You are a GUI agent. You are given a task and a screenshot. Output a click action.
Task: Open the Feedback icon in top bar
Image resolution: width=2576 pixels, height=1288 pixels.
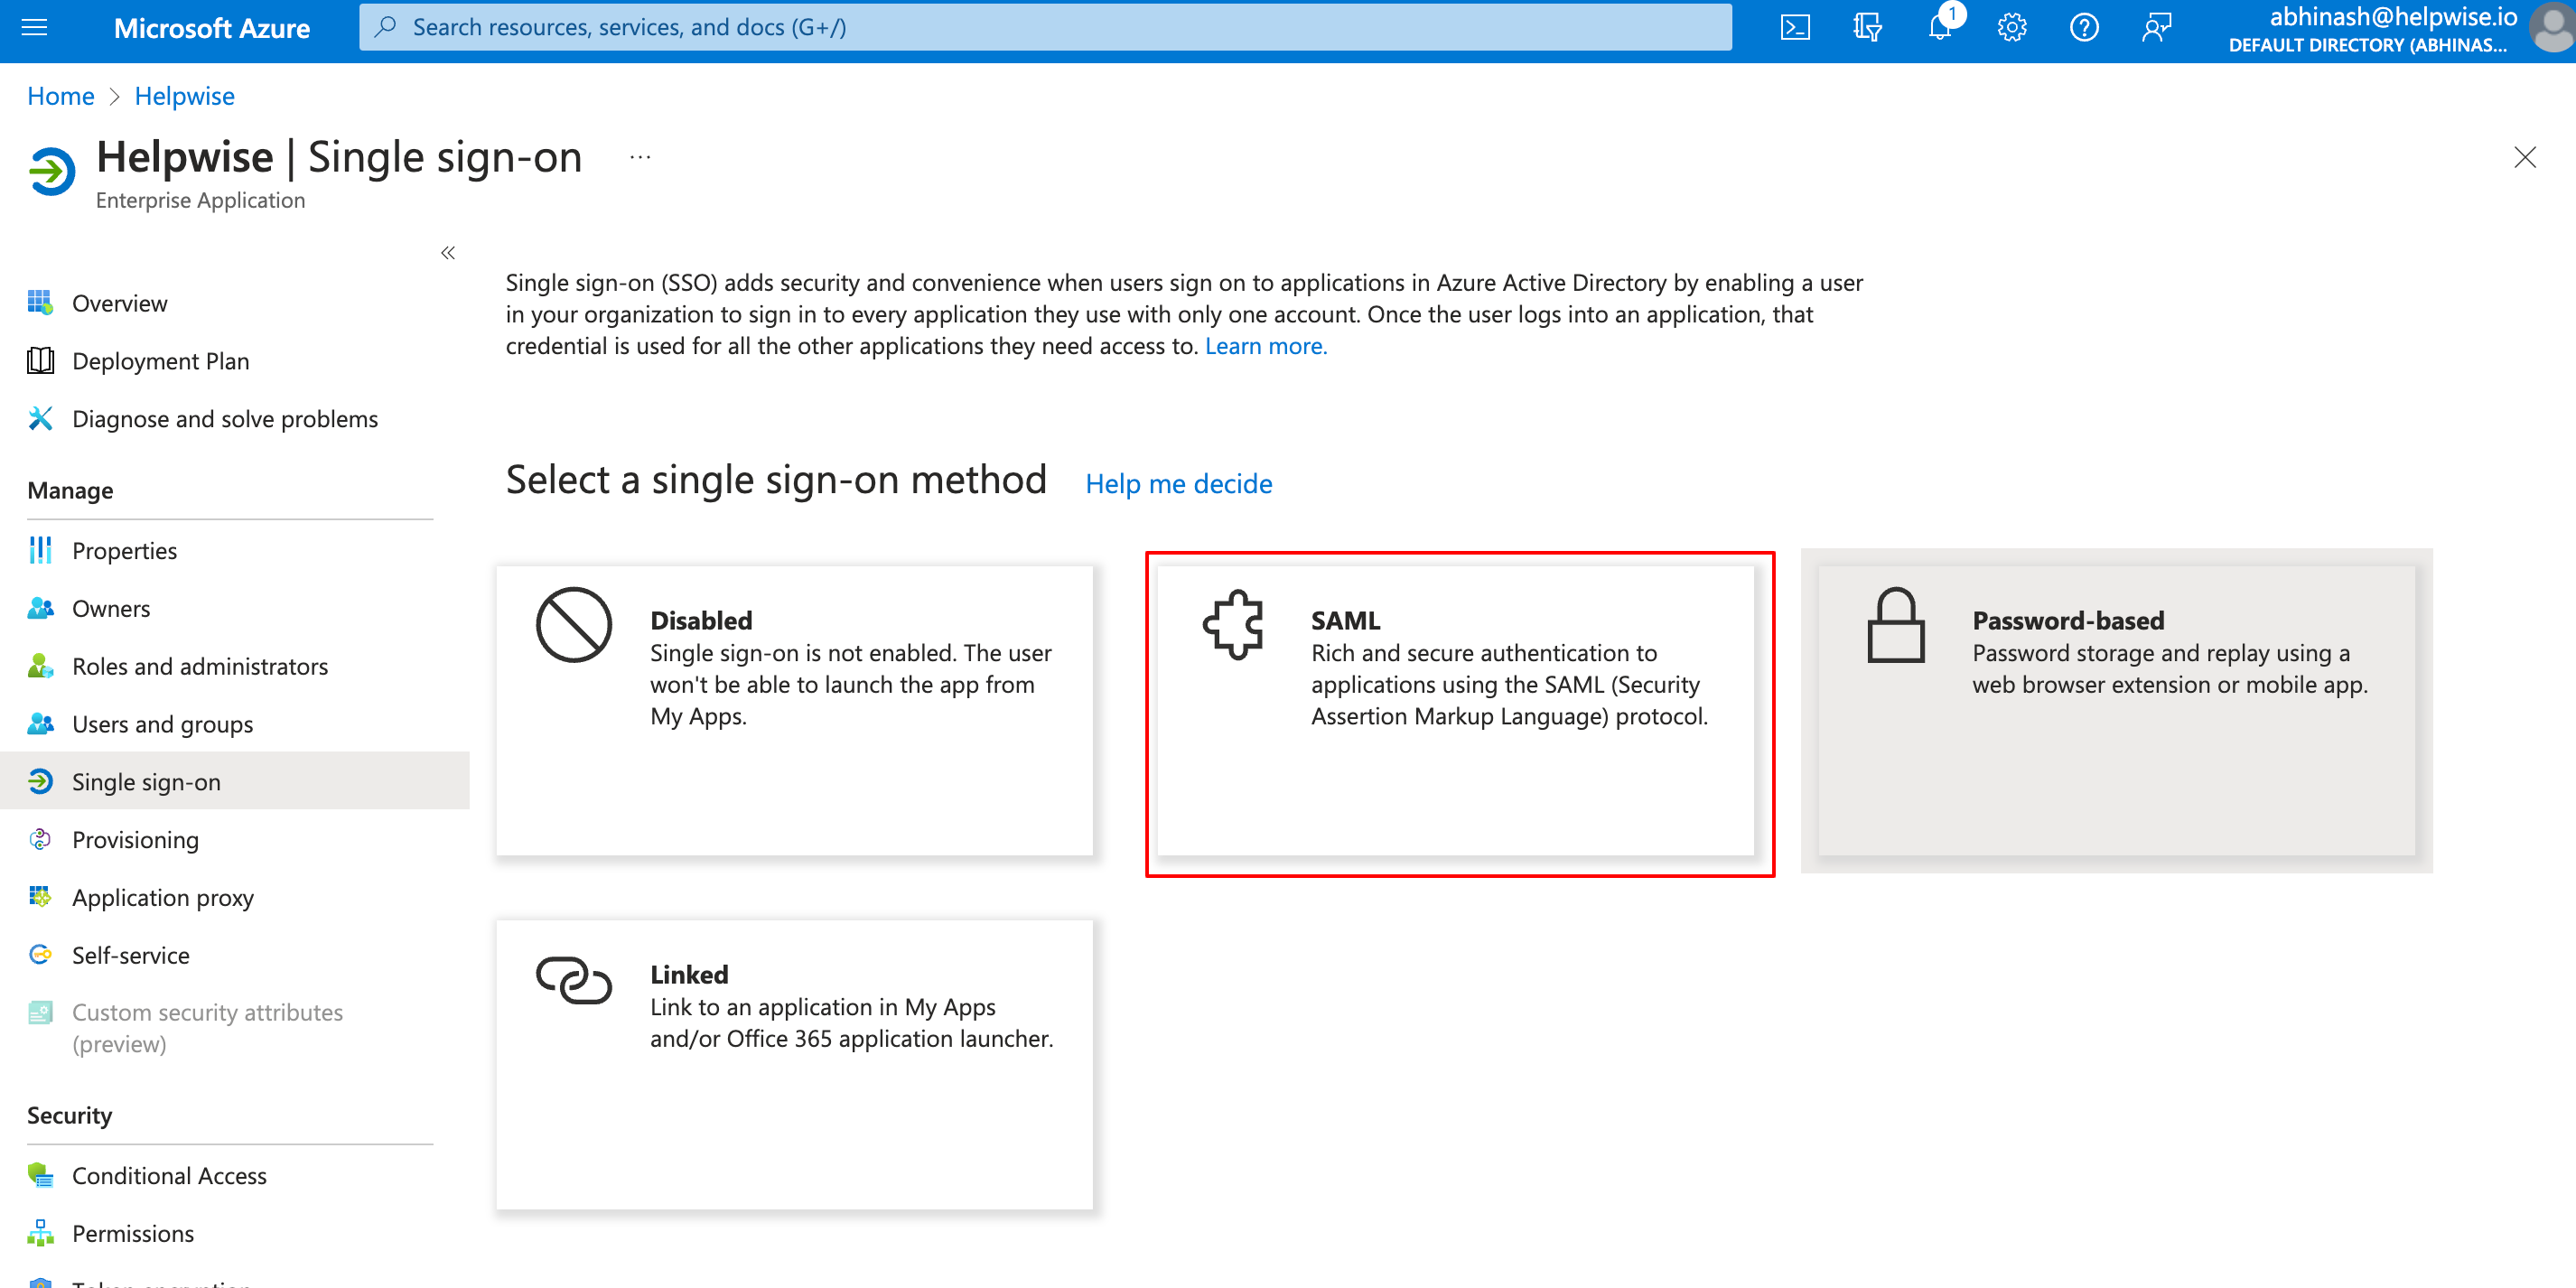(2157, 27)
